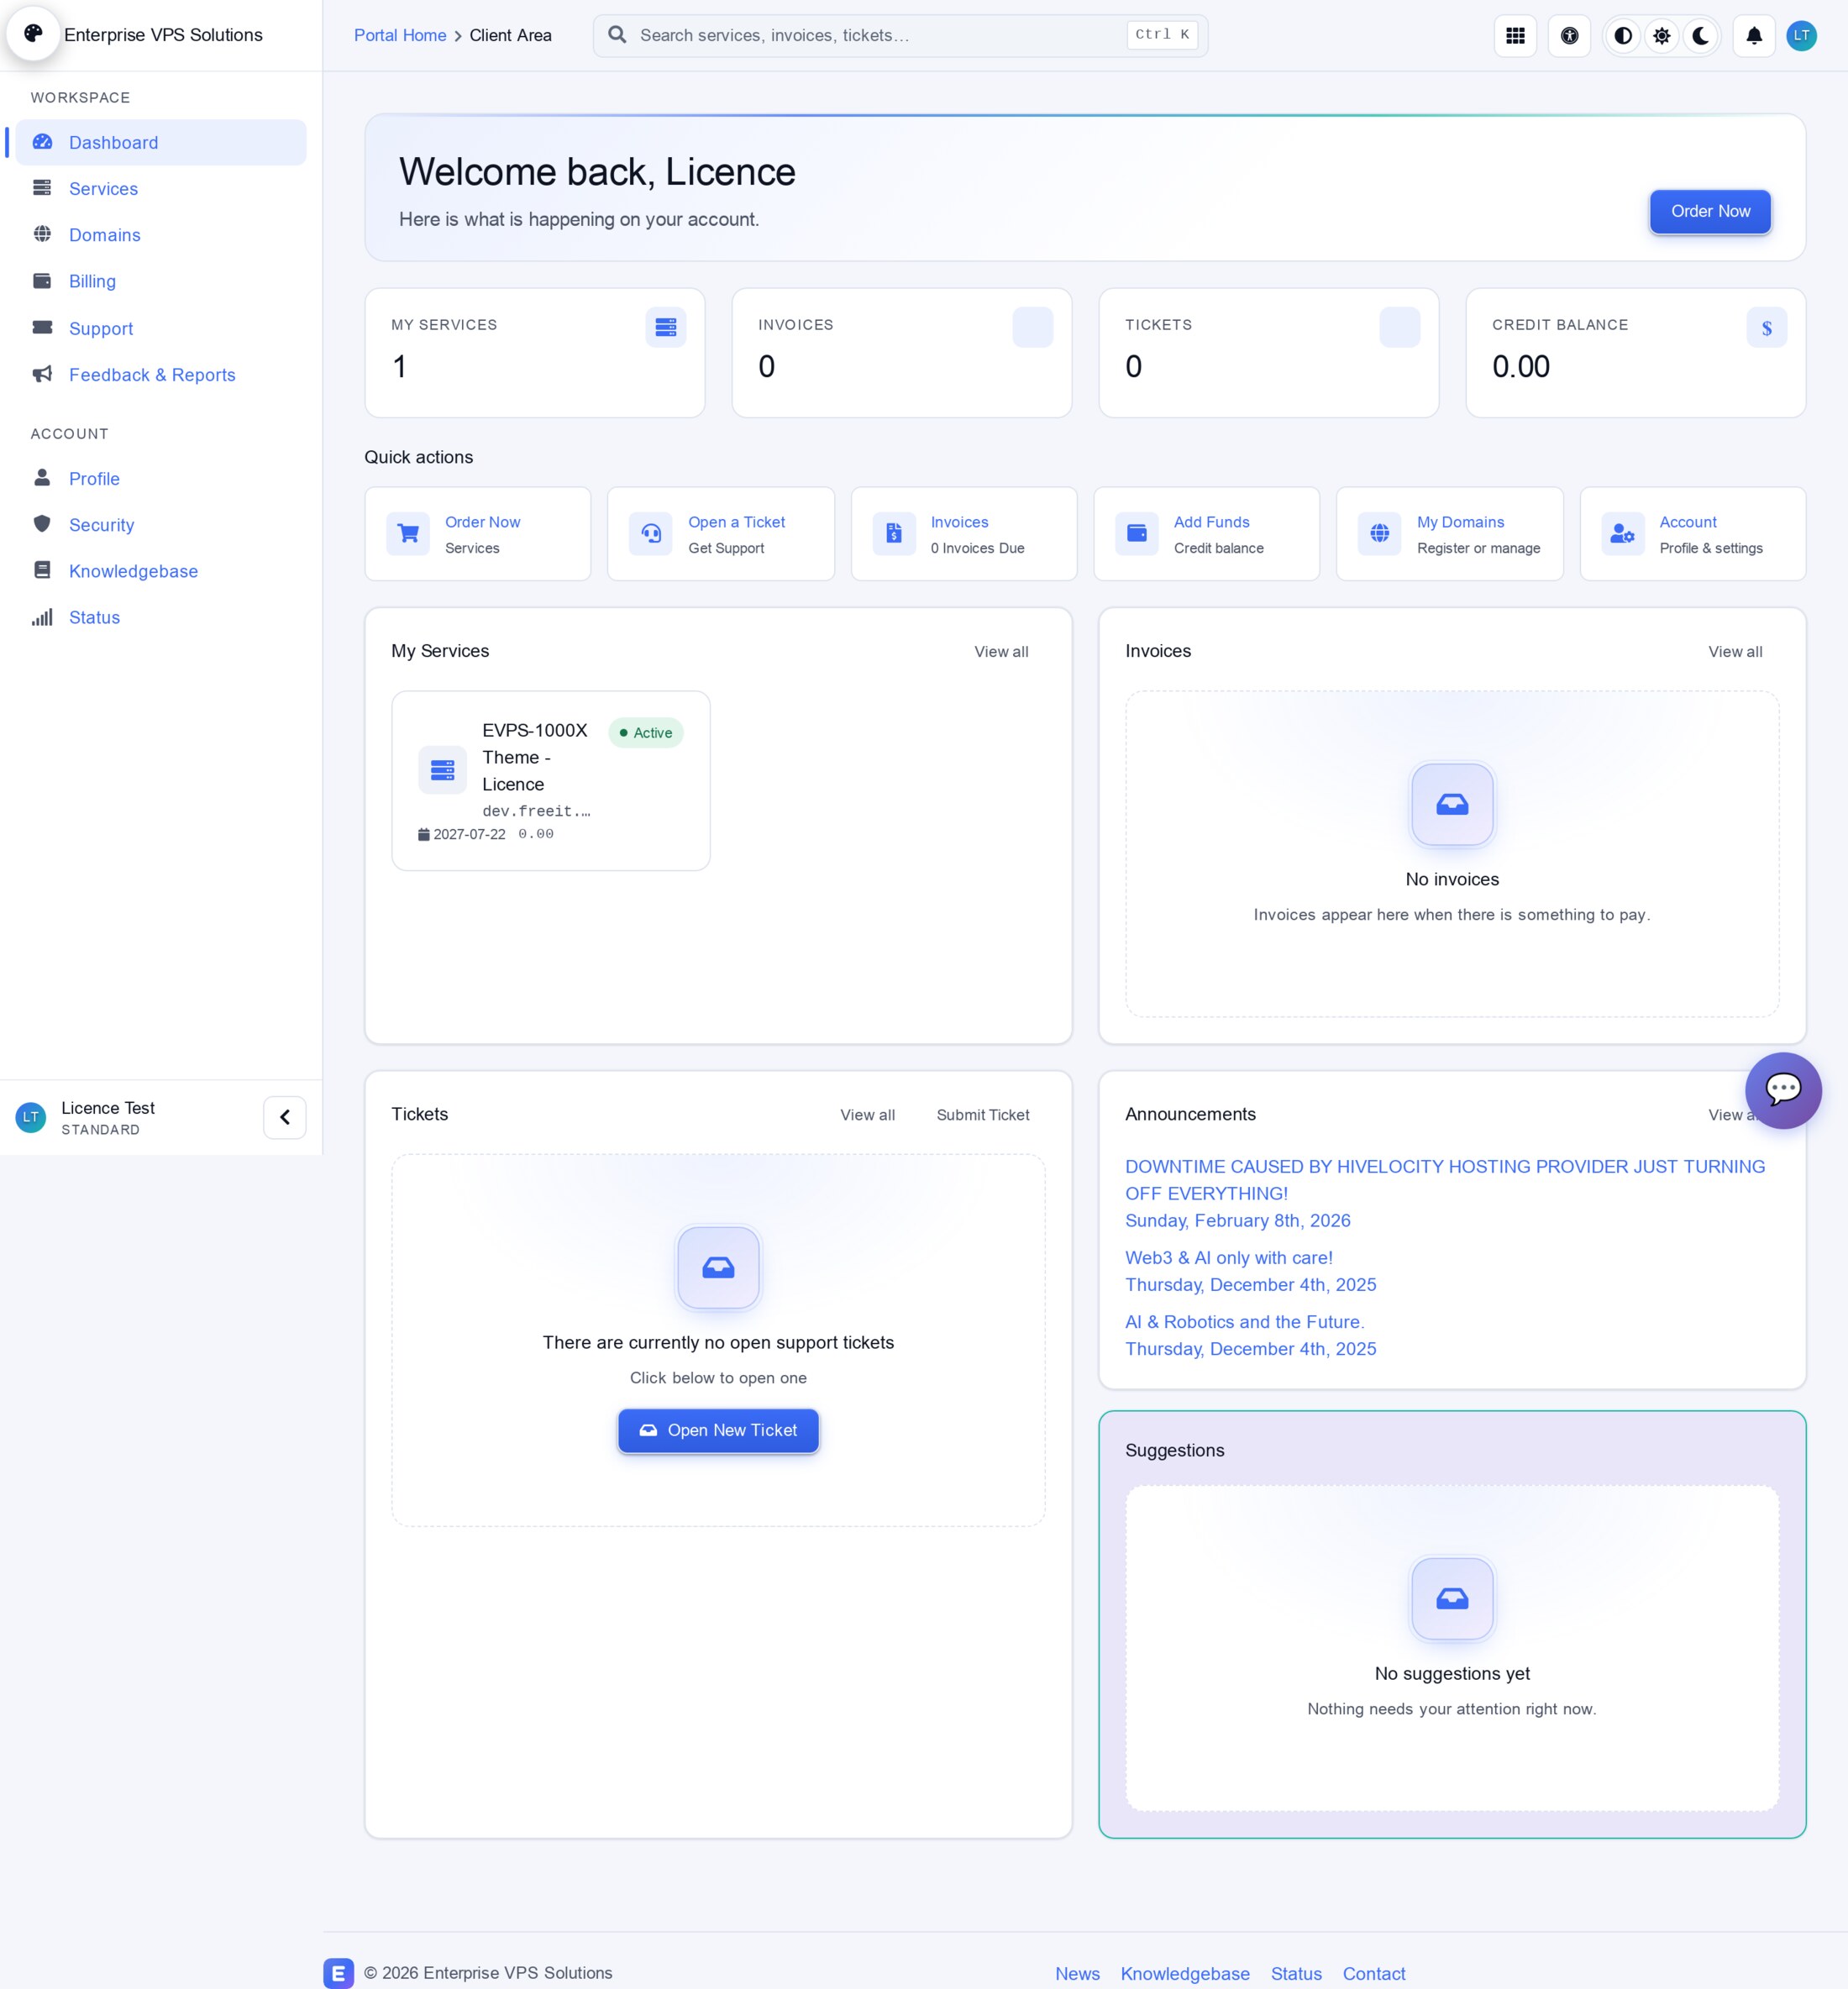This screenshot has height=1989, width=1848.
Task: Click the server icon on My Services stat card
Action: coord(666,327)
